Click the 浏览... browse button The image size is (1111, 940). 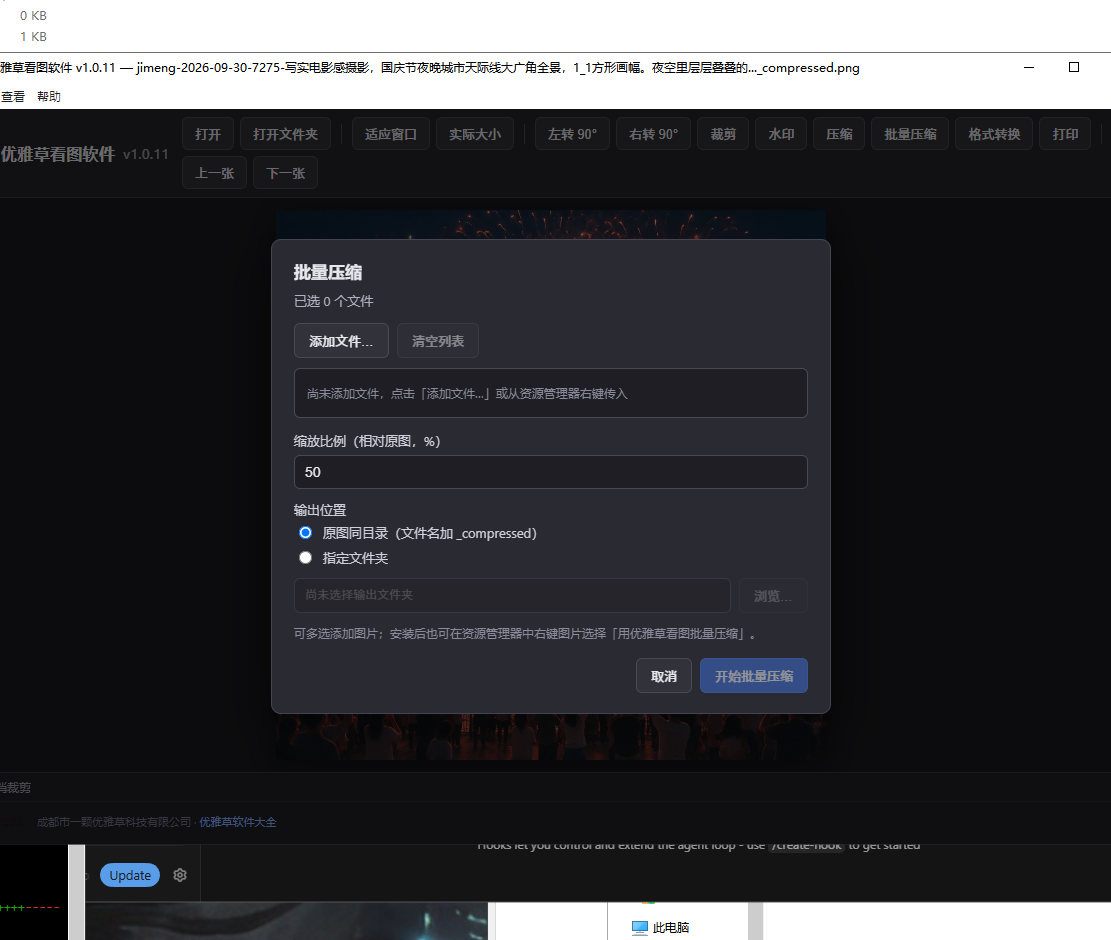(x=773, y=596)
